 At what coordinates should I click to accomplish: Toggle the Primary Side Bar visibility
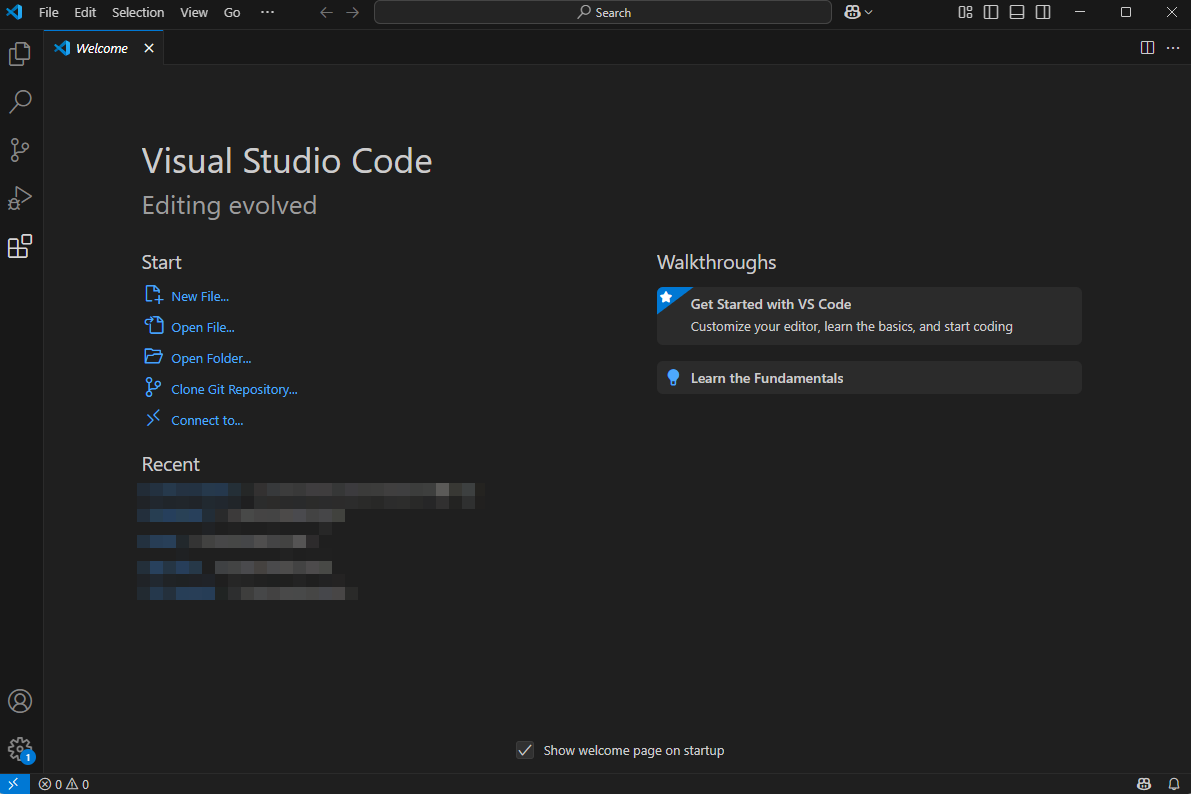click(x=991, y=12)
